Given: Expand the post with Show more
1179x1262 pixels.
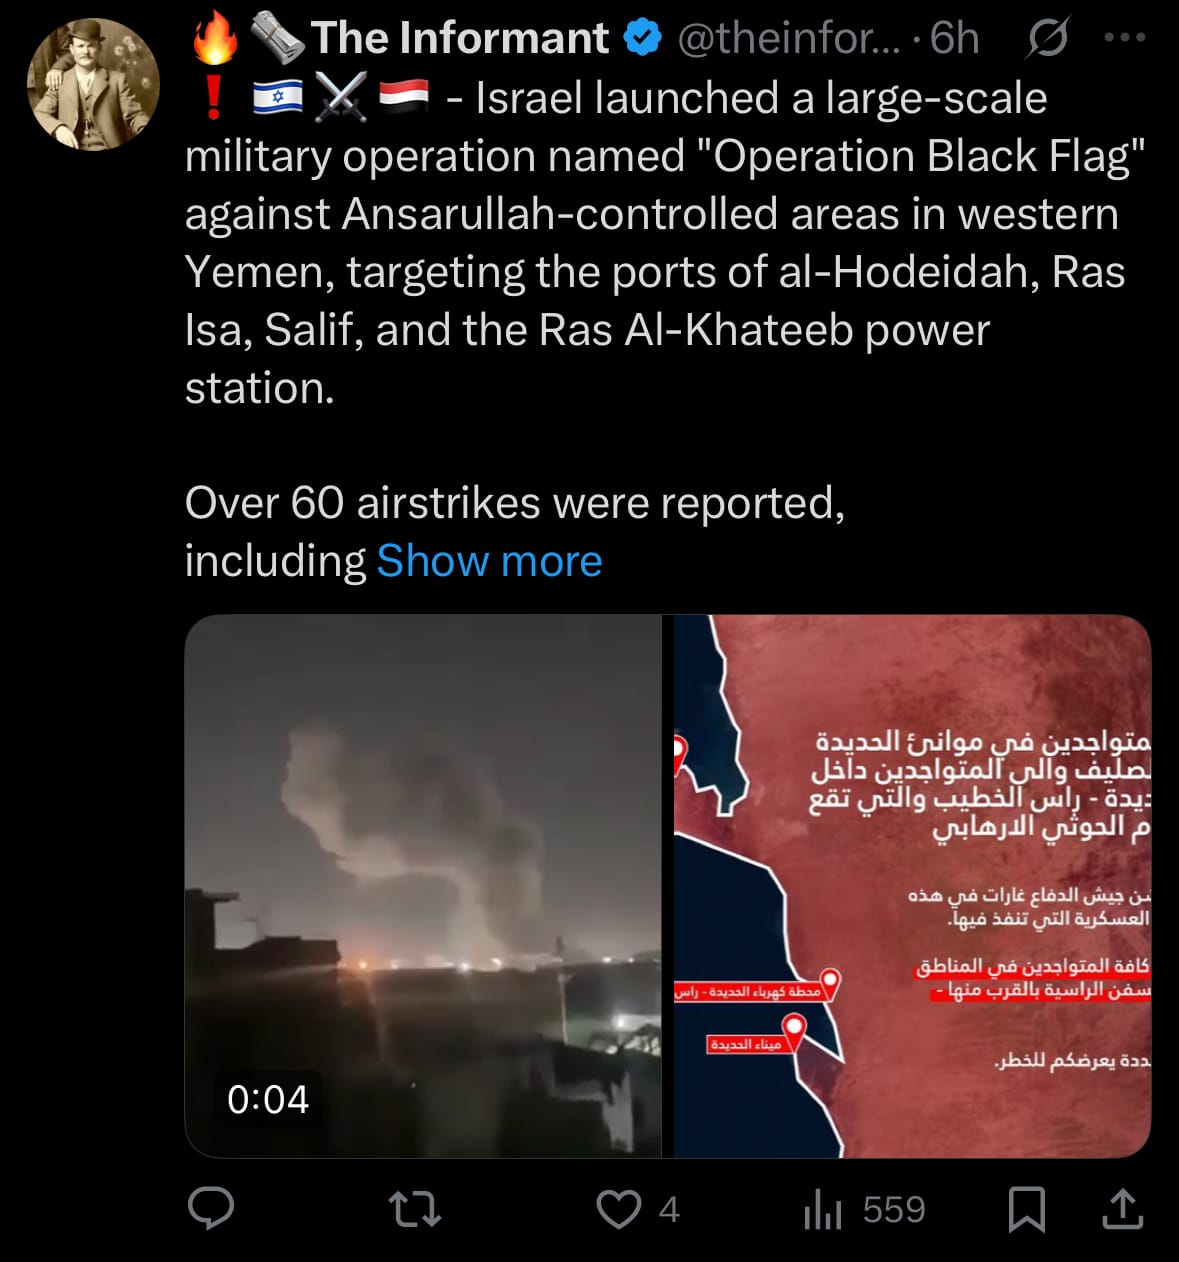Looking at the screenshot, I should click(489, 561).
